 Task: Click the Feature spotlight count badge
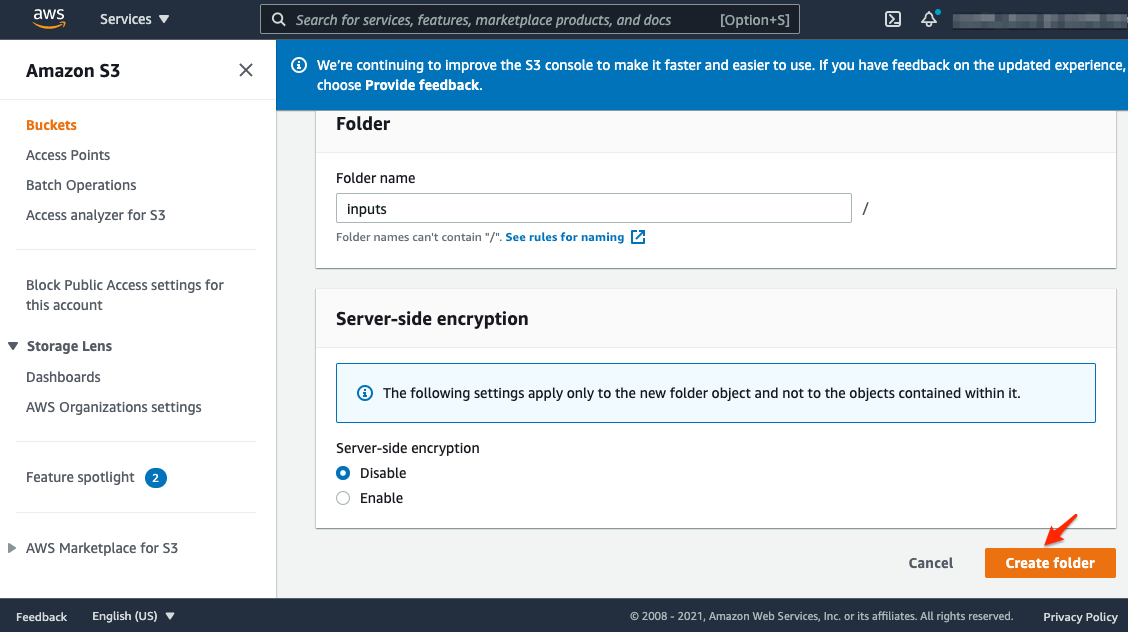click(155, 477)
